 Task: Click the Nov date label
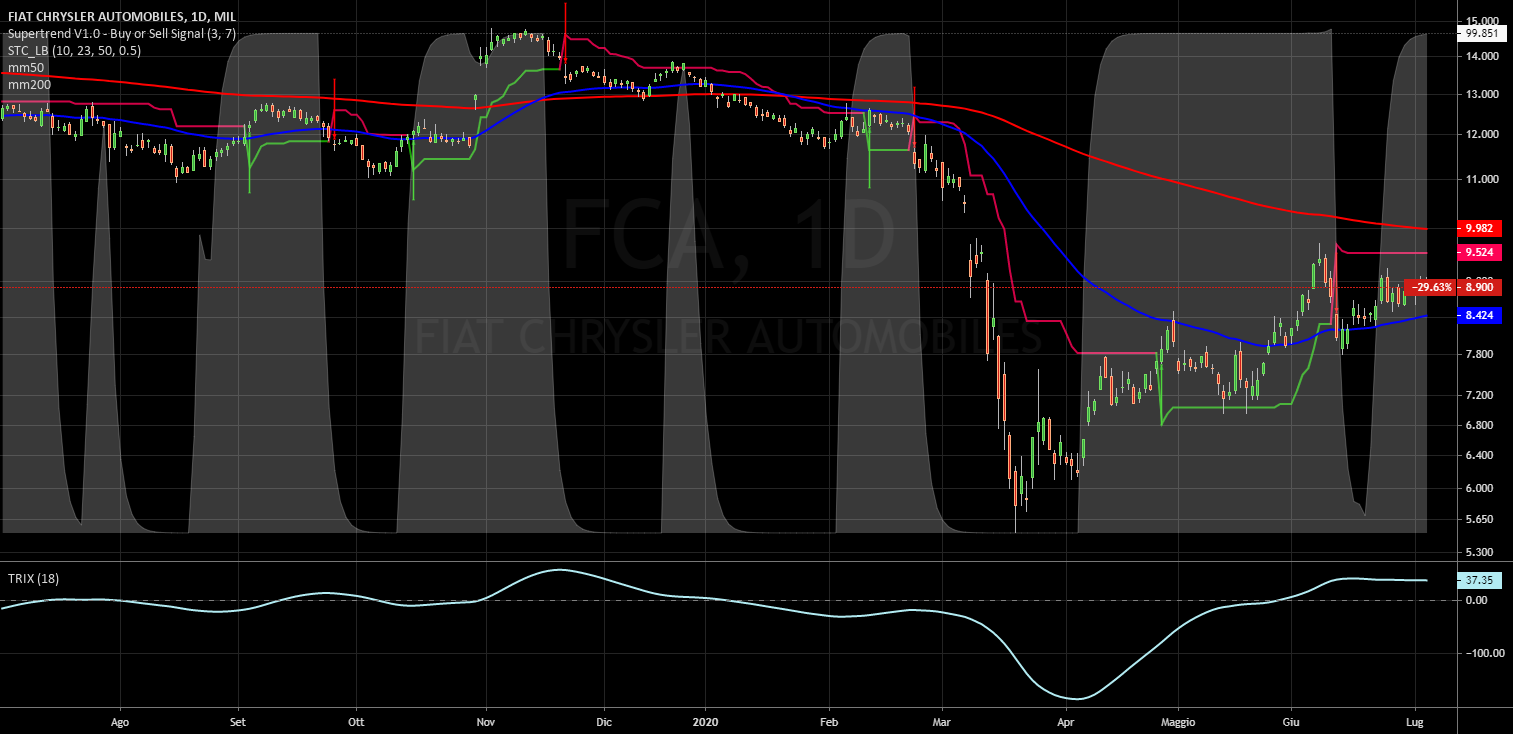486,720
